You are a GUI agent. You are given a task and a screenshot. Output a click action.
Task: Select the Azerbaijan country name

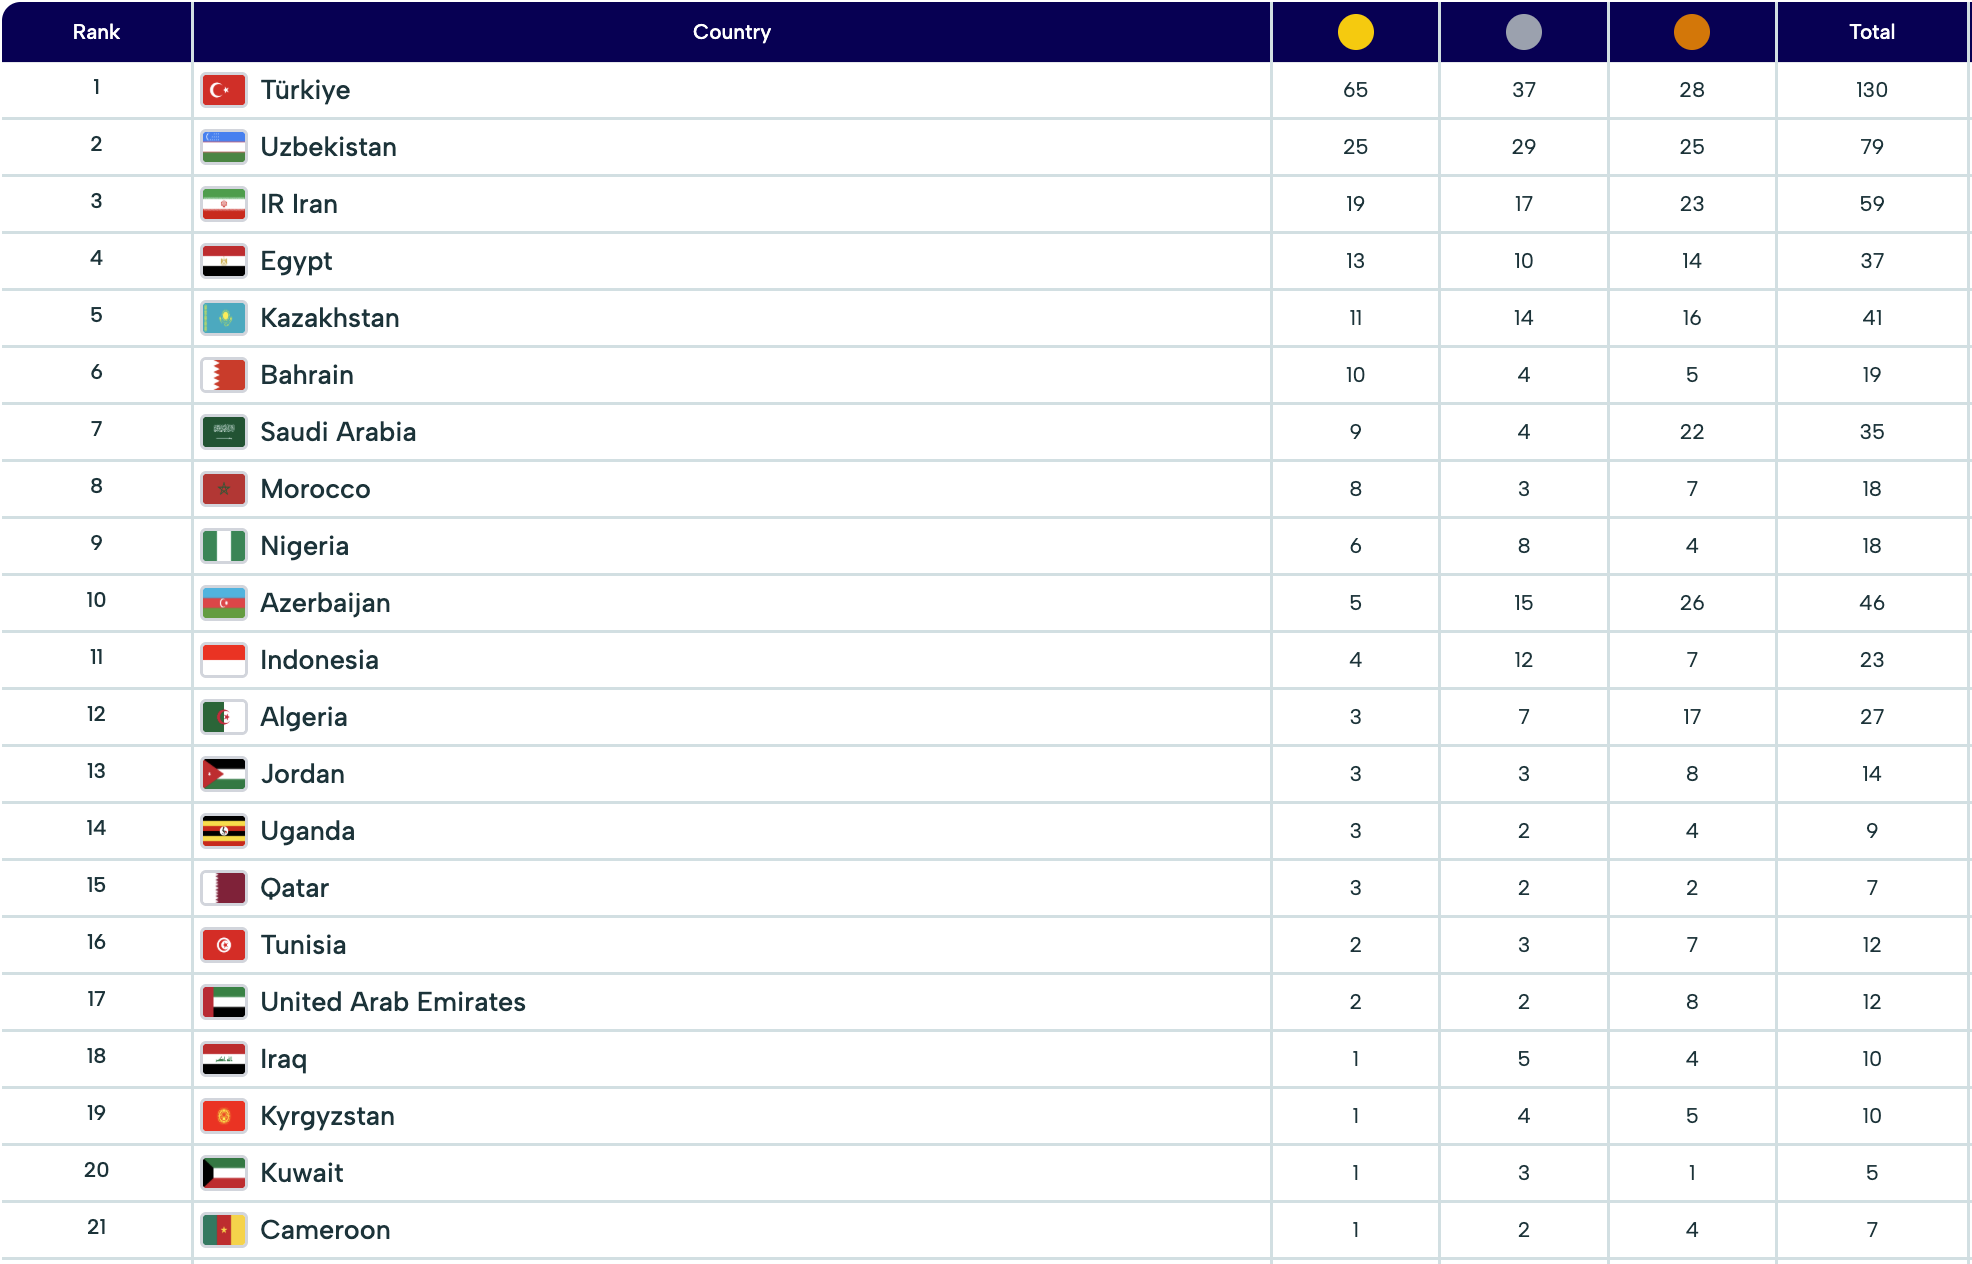(x=325, y=603)
